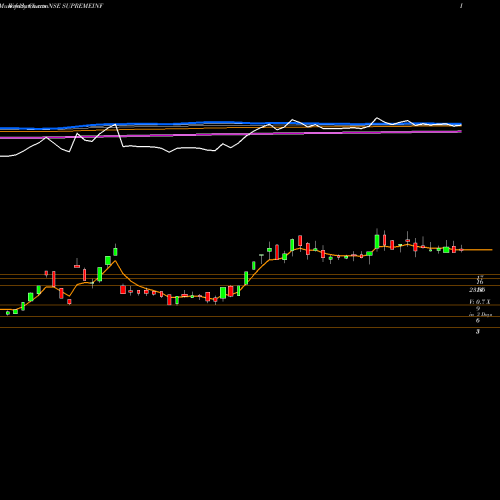Click the last candlestick on the right
The width and height of the screenshot is (500, 500).
pos(462,249)
